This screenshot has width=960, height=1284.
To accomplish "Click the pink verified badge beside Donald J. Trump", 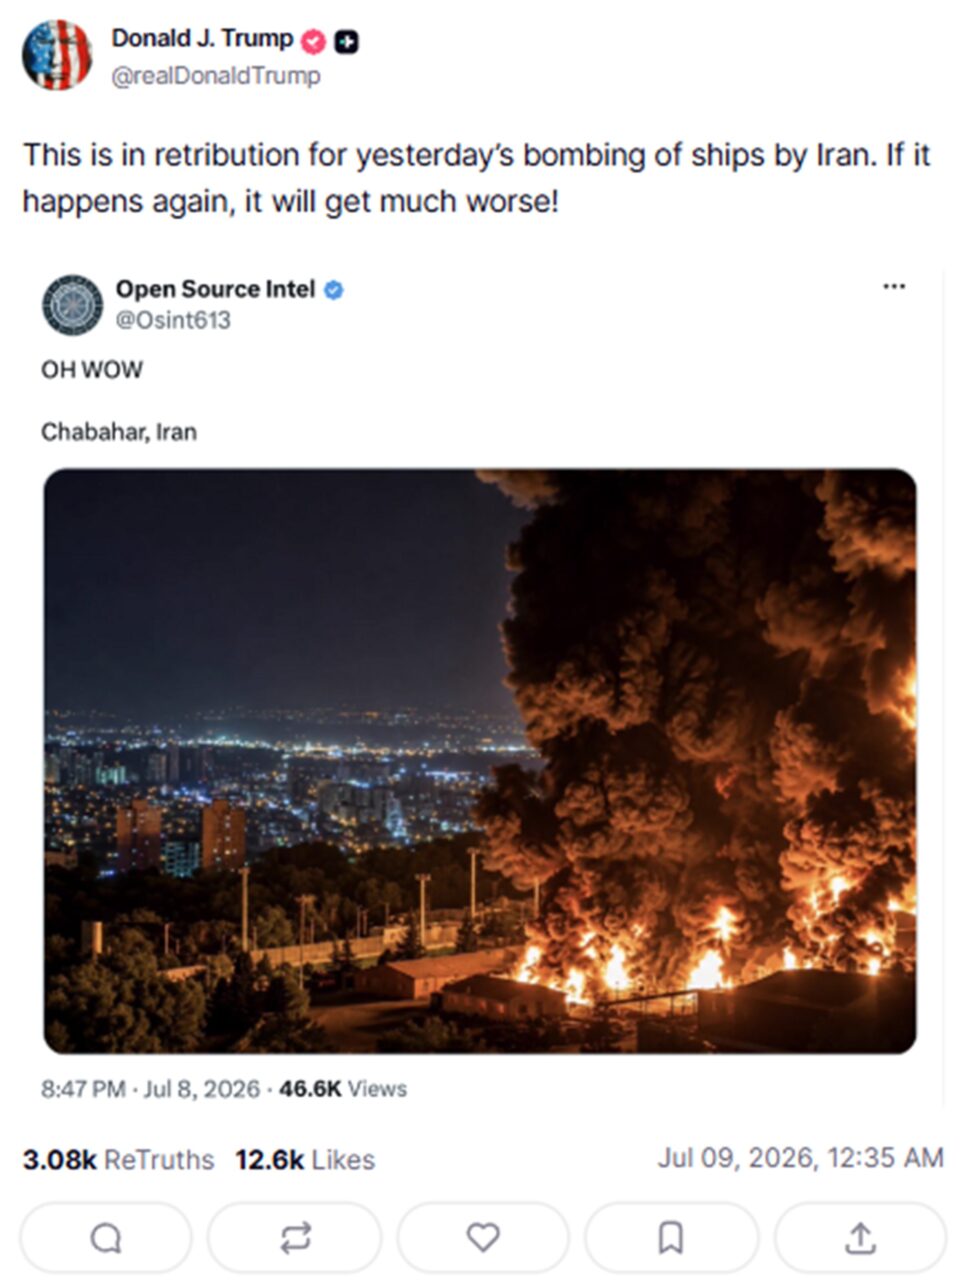I will (313, 41).
